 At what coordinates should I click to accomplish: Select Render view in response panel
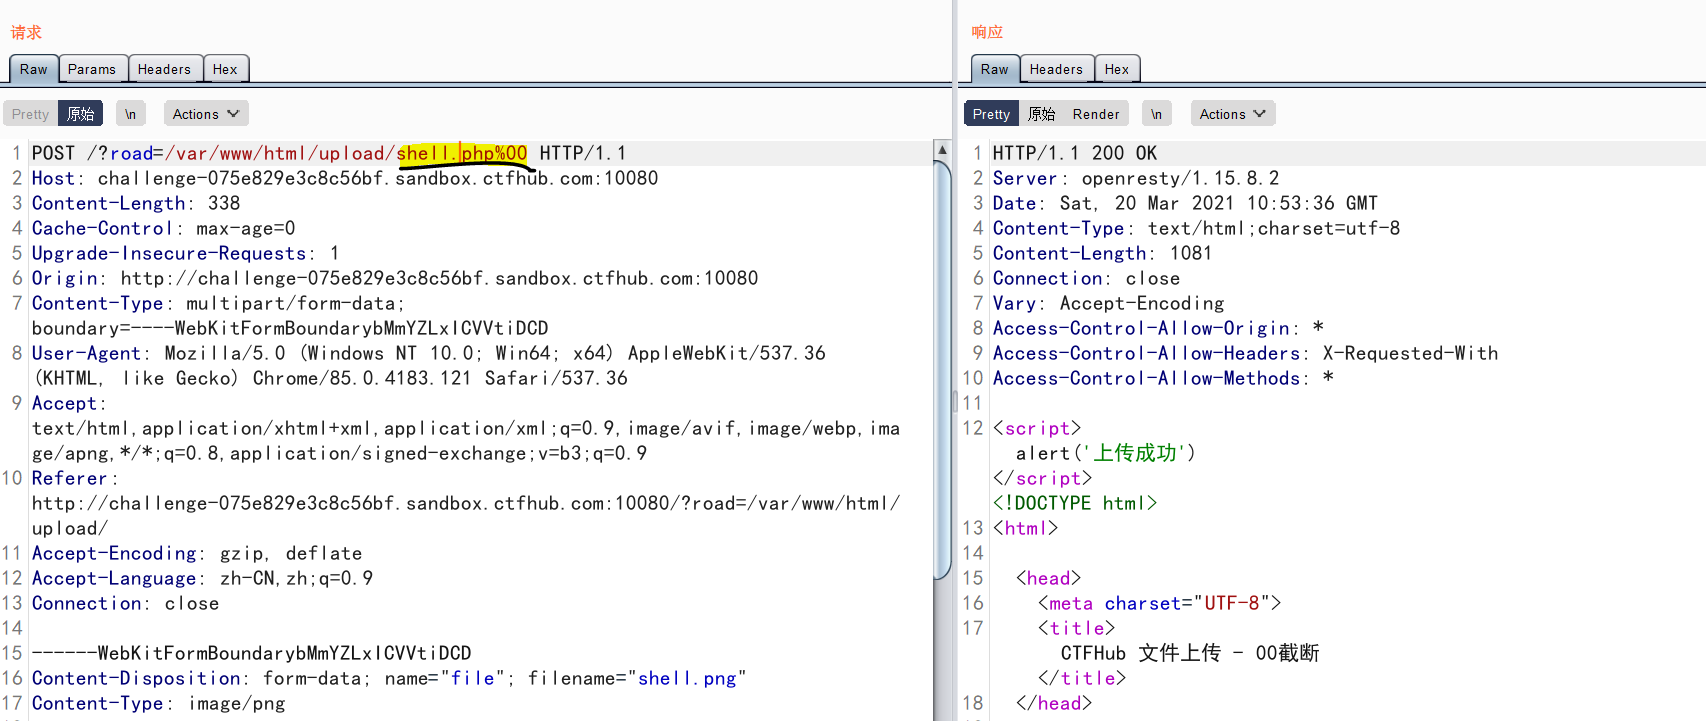click(x=1096, y=114)
